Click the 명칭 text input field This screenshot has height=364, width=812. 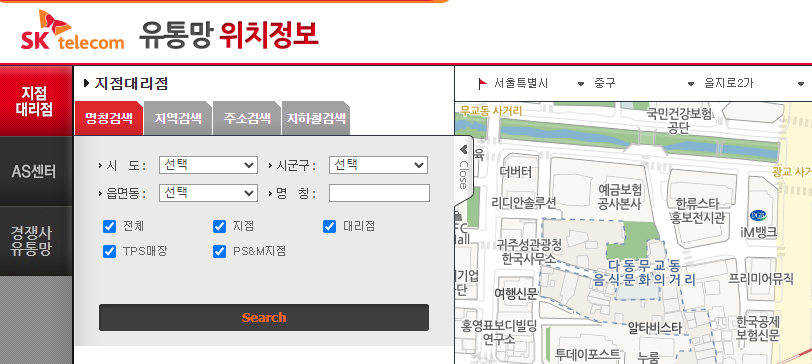pos(379,193)
